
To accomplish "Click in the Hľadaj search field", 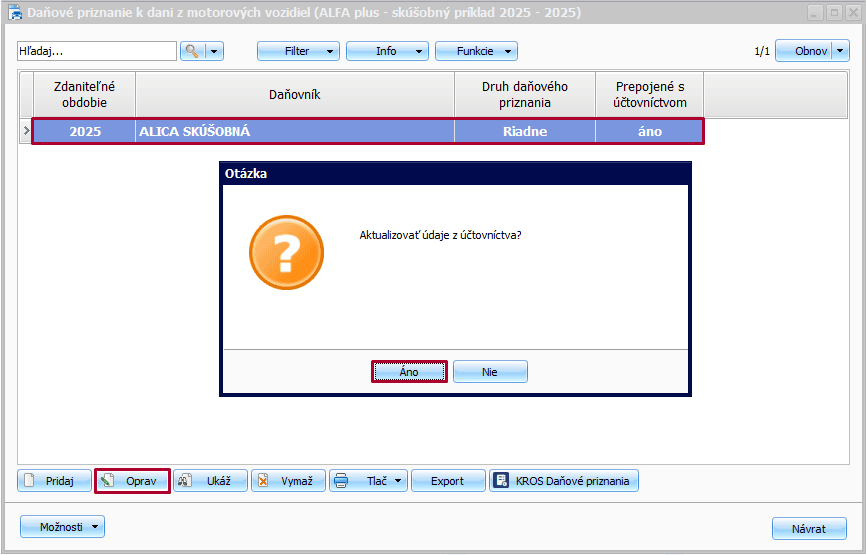I will tap(96, 51).
